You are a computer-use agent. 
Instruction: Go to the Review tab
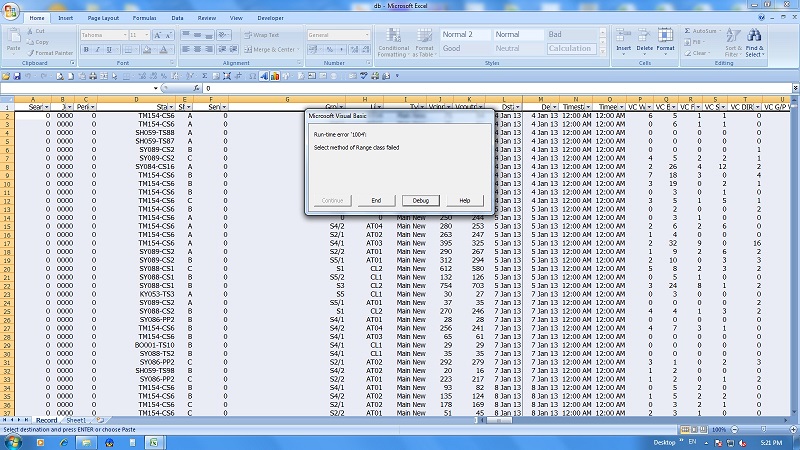207,18
